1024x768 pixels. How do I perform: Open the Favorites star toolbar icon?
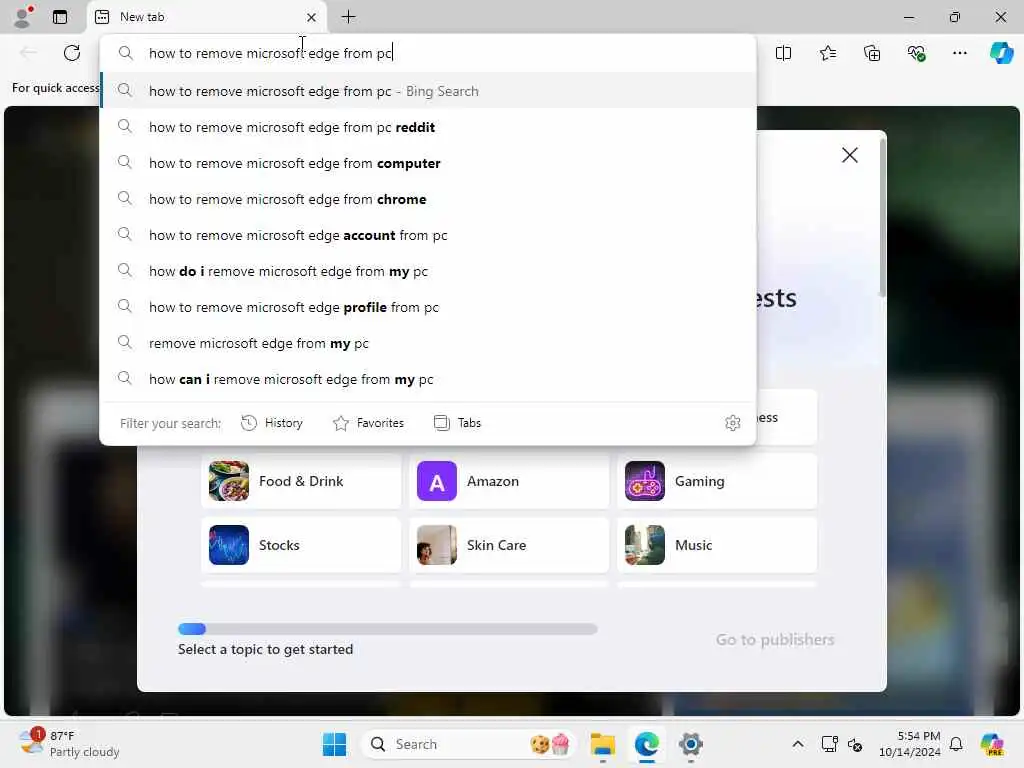click(827, 53)
